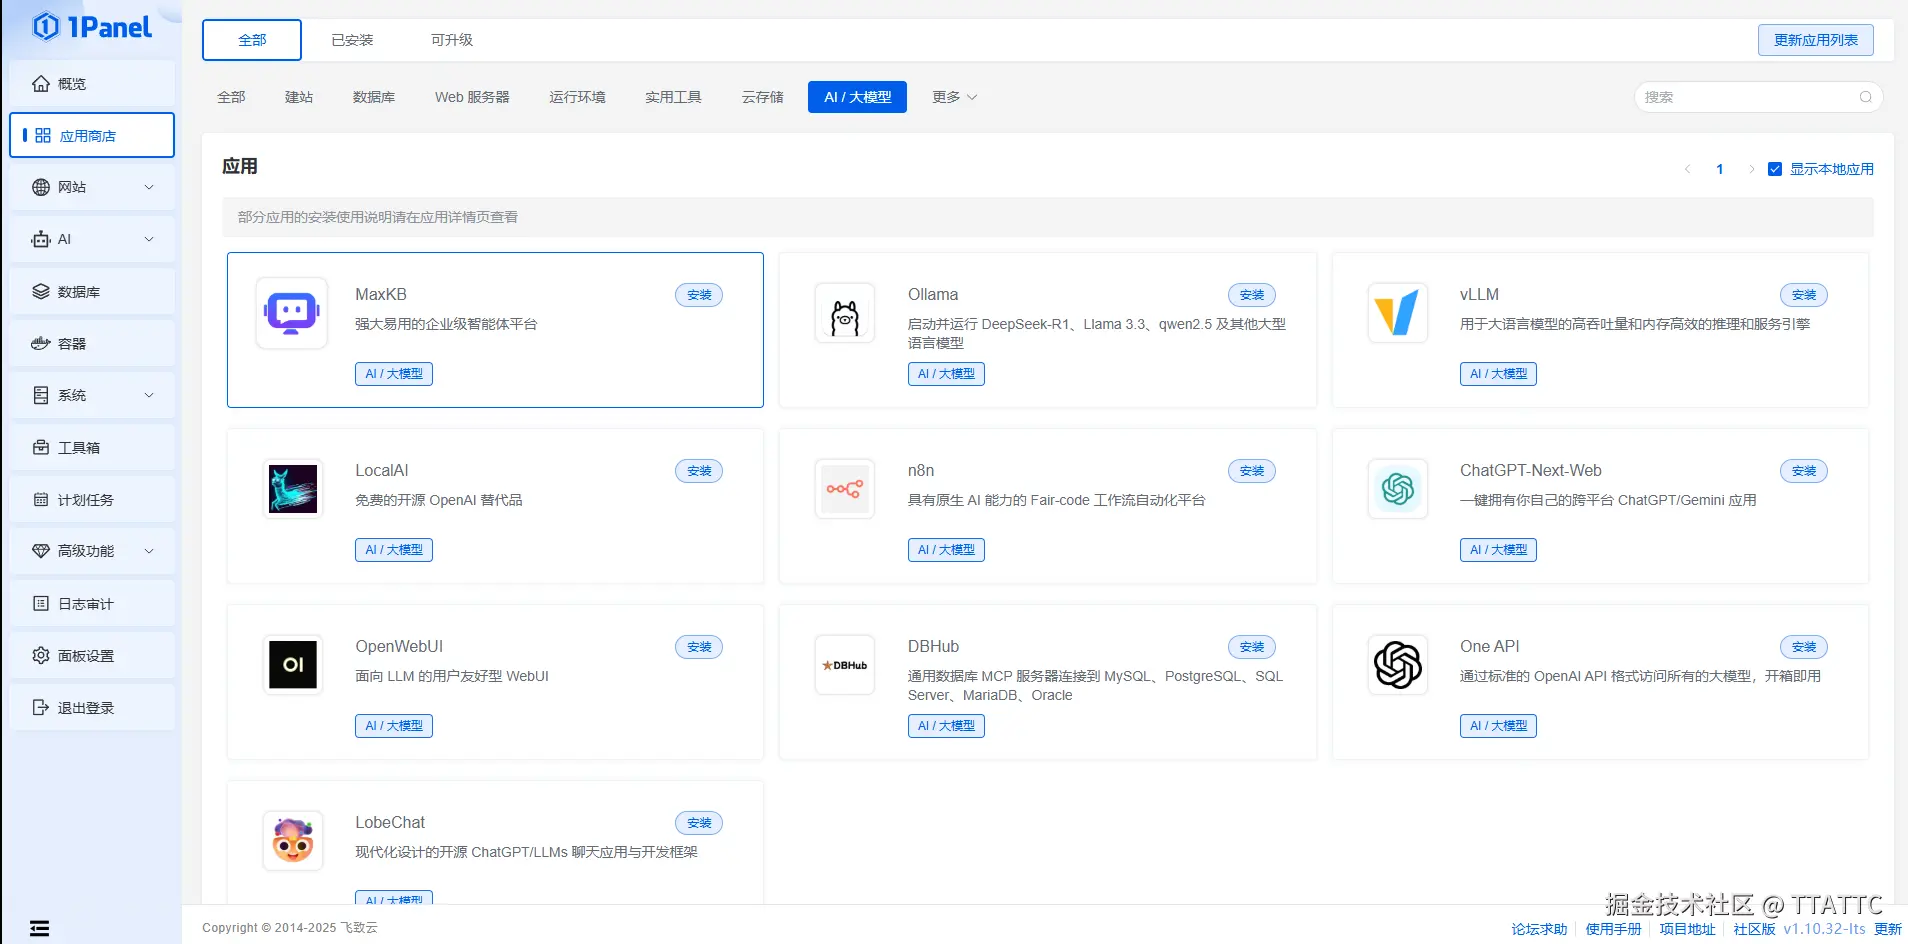The height and width of the screenshot is (944, 1908).
Task: Open the vLLM app icon
Action: coord(1397,313)
